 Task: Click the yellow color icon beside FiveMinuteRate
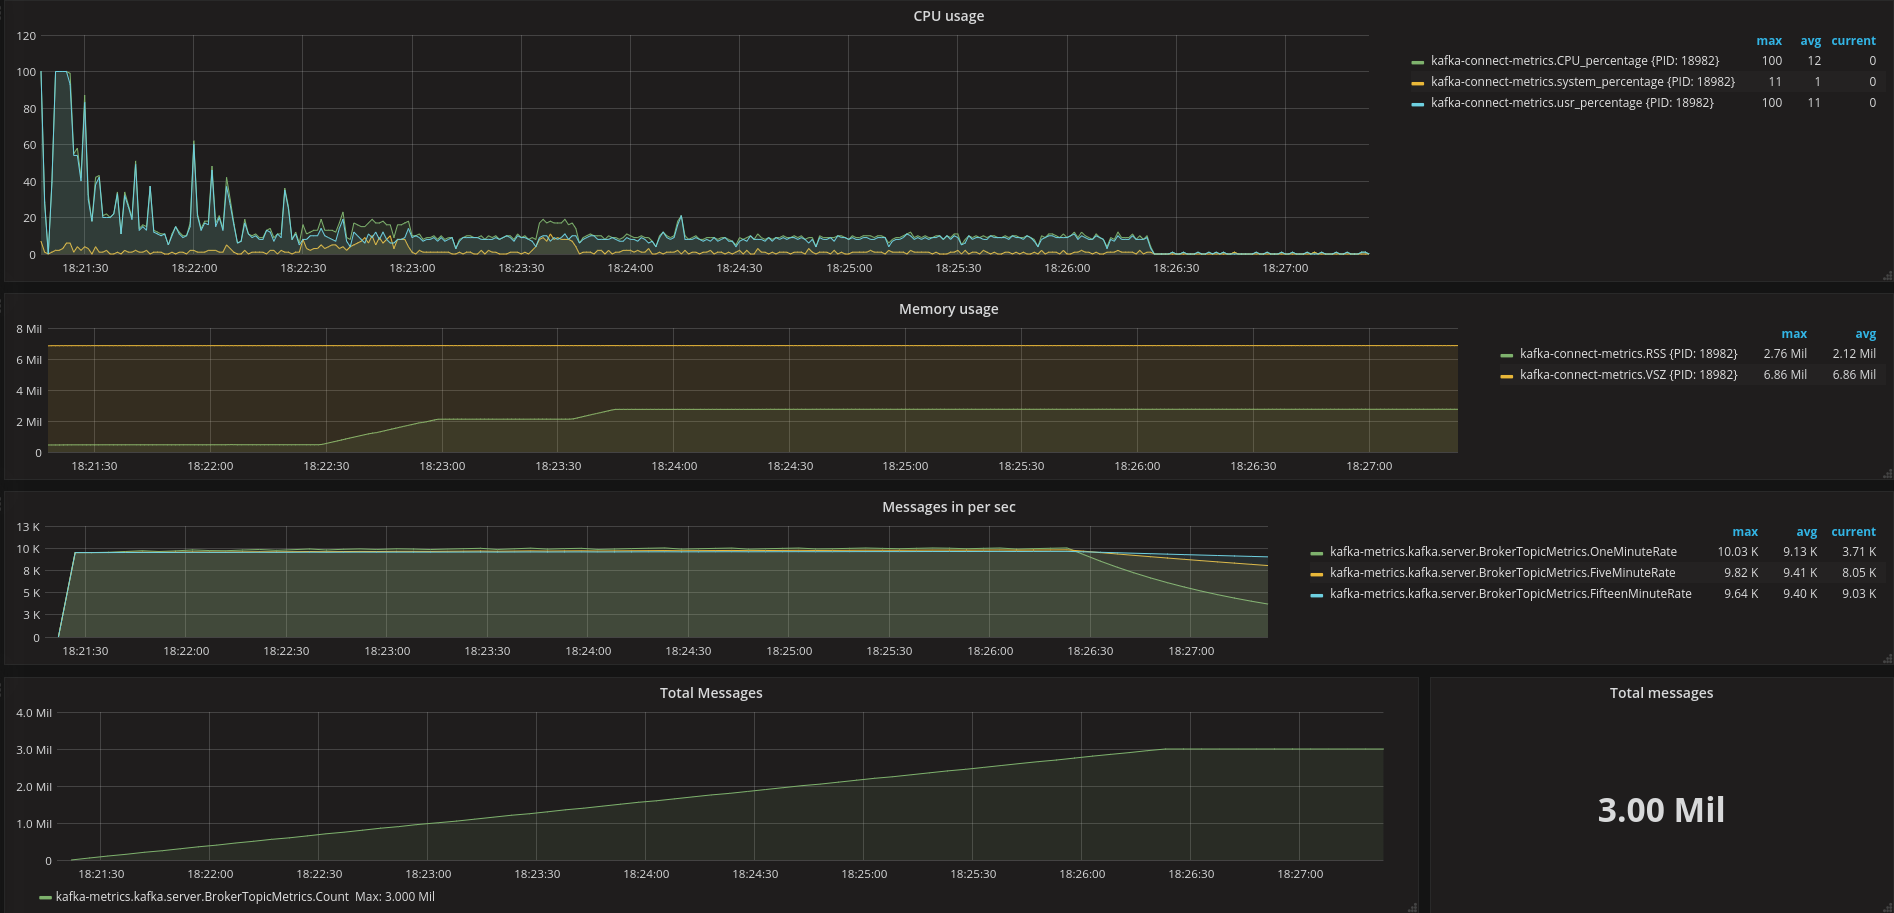click(1316, 574)
